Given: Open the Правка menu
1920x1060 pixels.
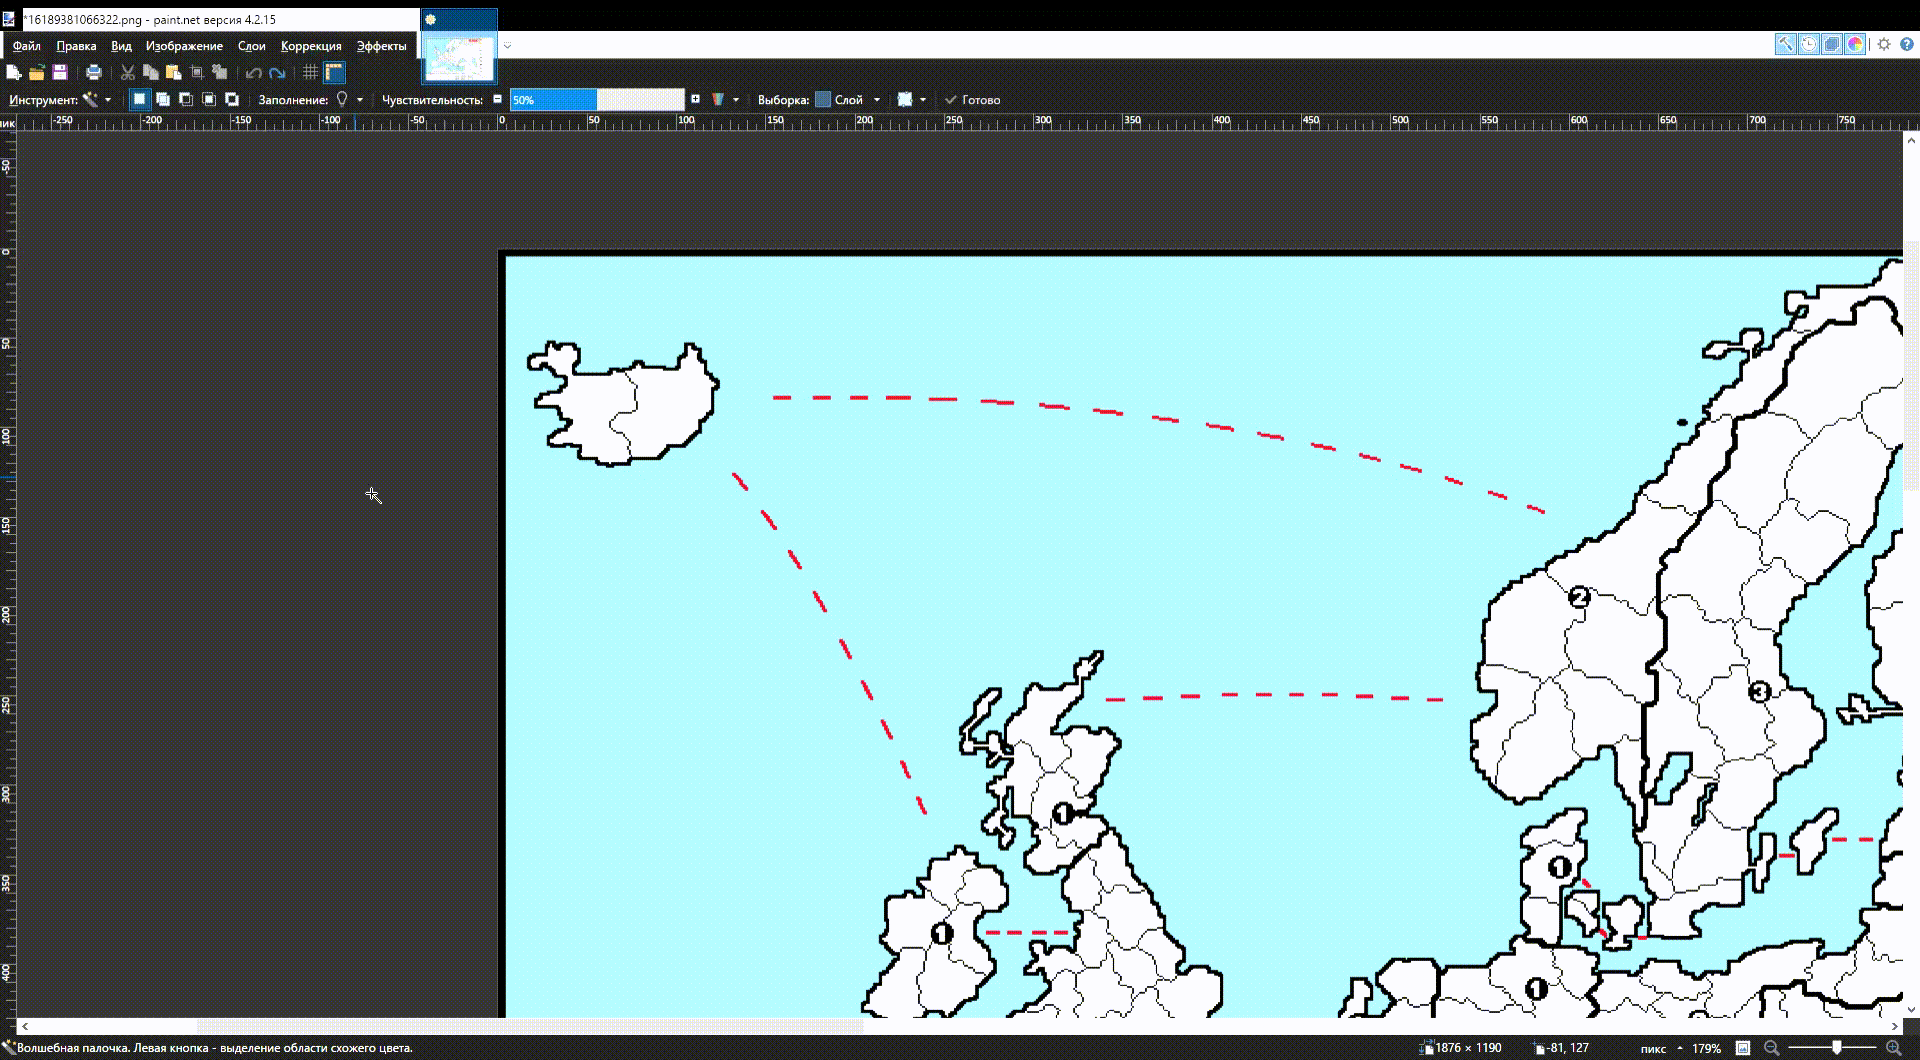Looking at the screenshot, I should click(x=76, y=46).
